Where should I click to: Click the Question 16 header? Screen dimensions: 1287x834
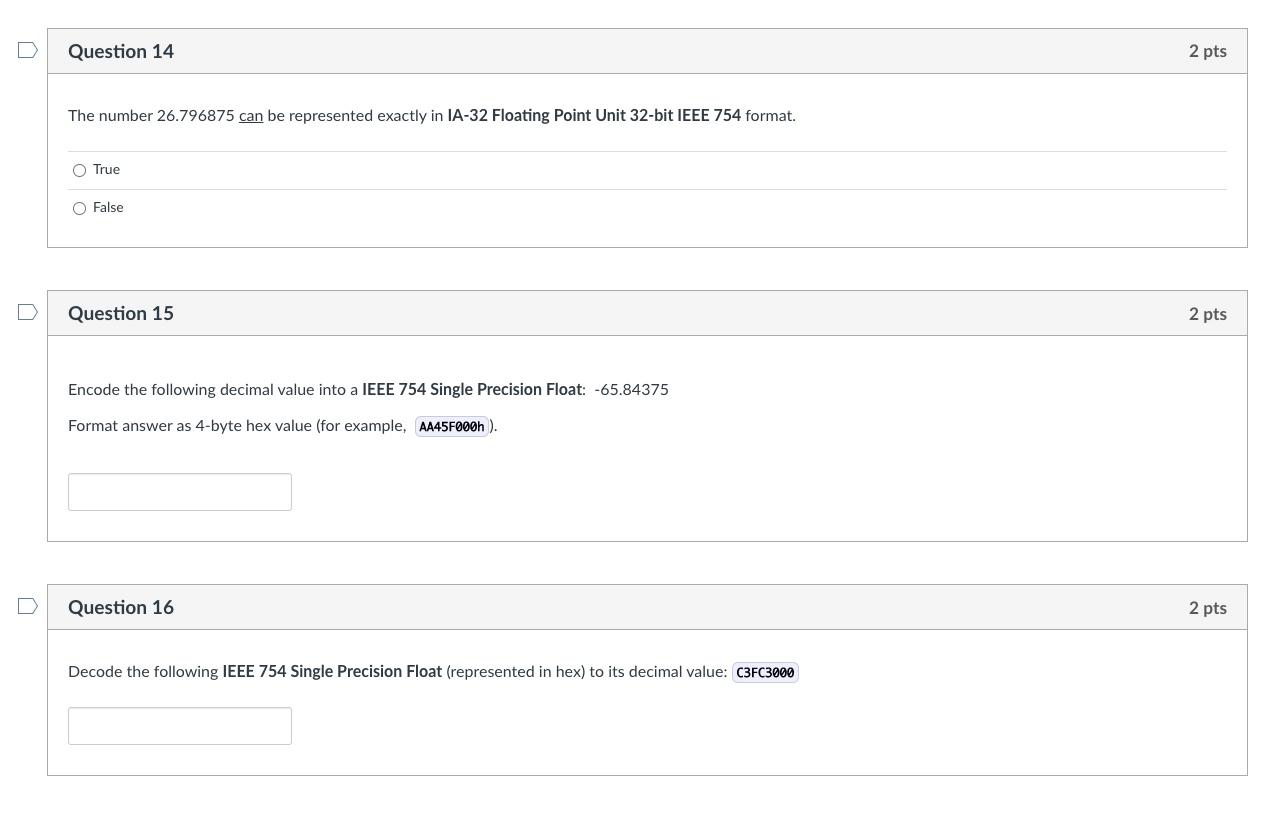(x=120, y=607)
